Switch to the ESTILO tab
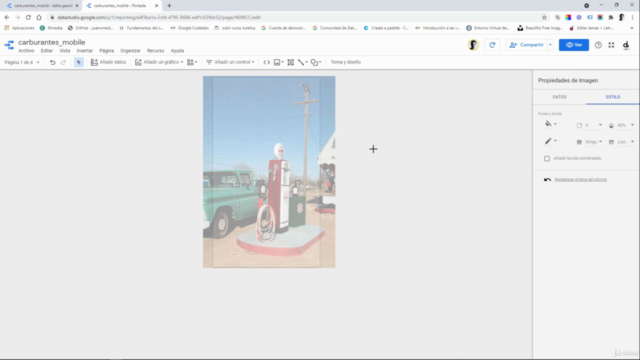Image resolution: width=640 pixels, height=360 pixels. point(613,97)
